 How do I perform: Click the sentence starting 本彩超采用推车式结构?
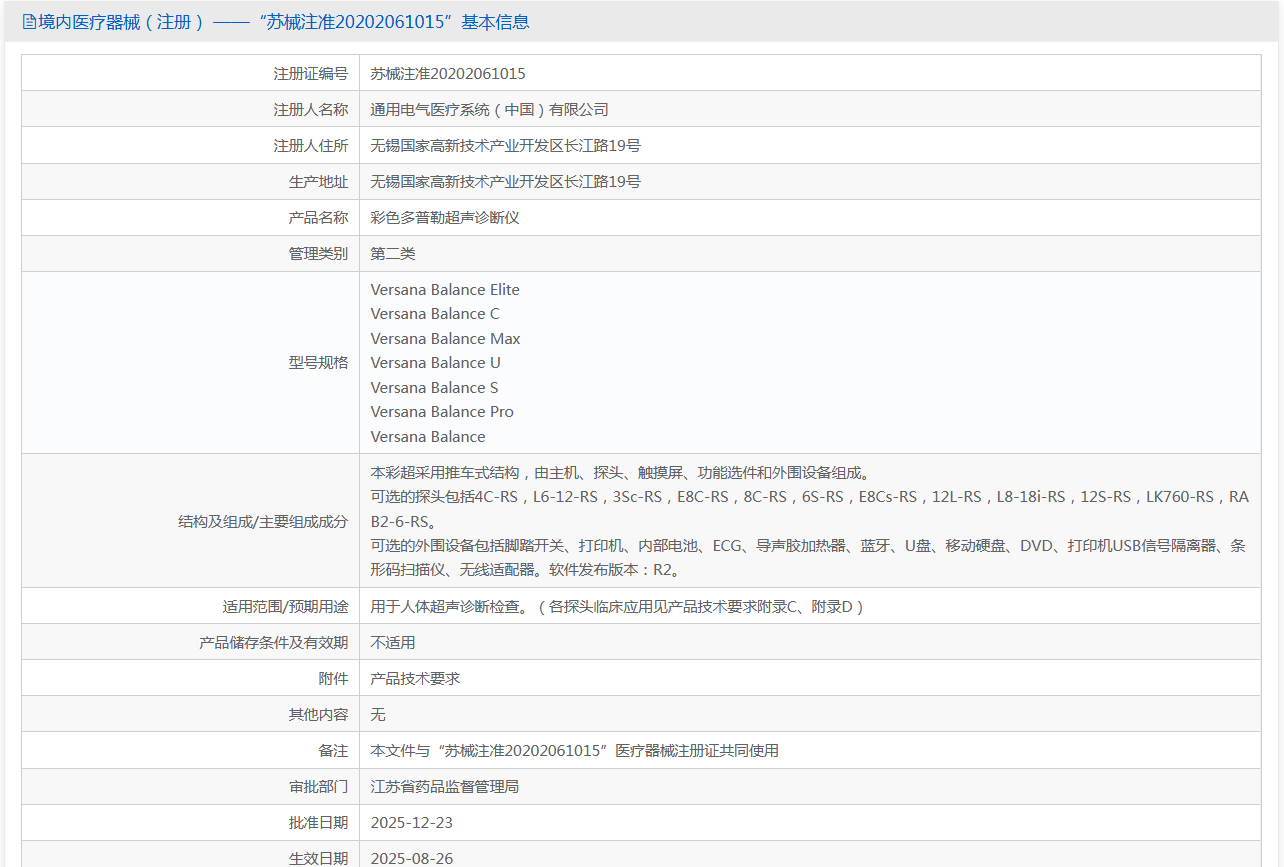(x=620, y=473)
